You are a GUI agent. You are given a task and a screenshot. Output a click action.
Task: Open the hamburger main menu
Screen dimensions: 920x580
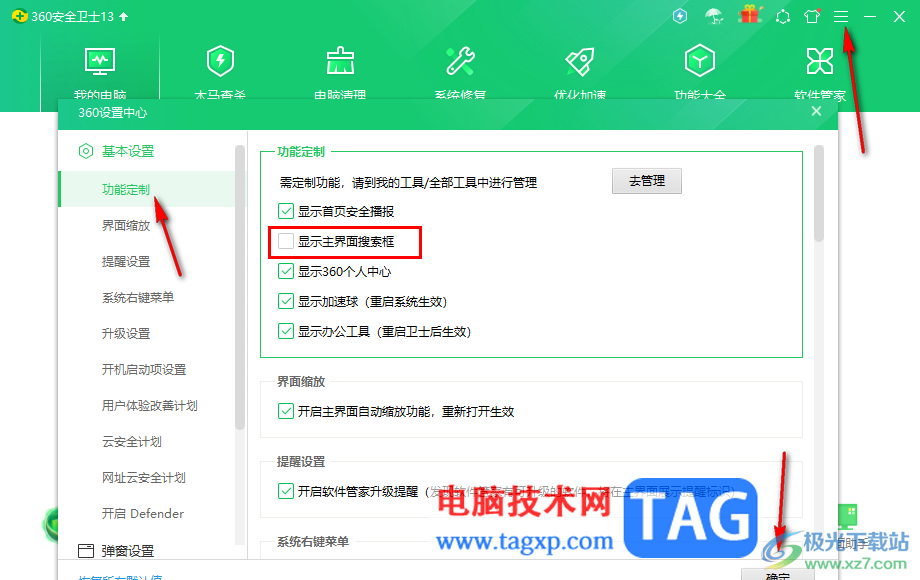click(x=842, y=16)
